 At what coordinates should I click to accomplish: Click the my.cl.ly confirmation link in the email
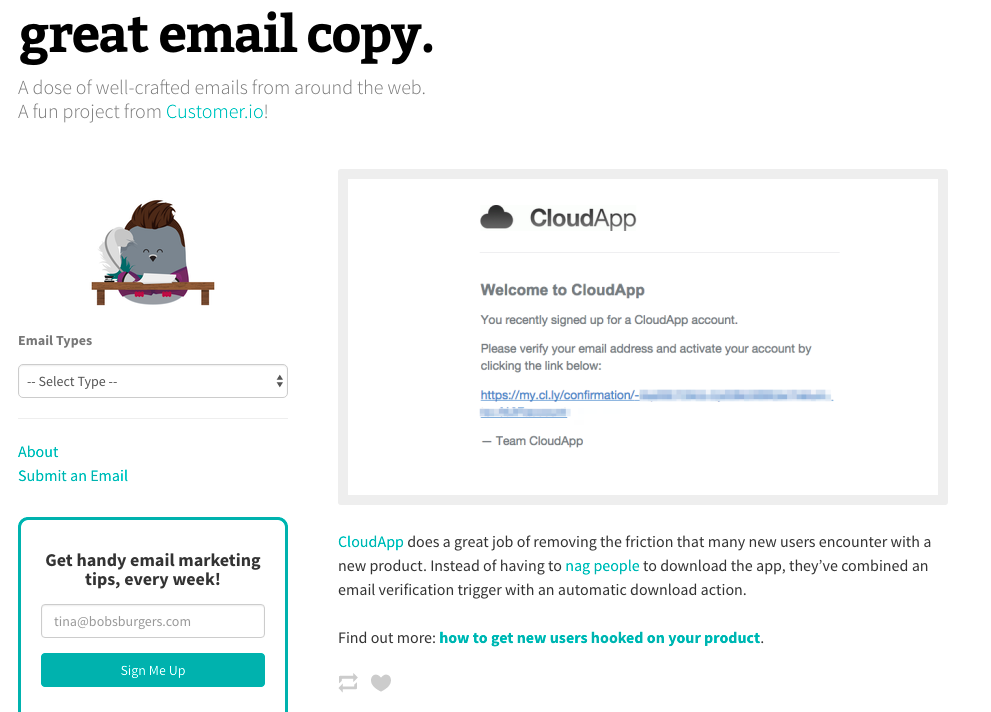tap(560, 396)
